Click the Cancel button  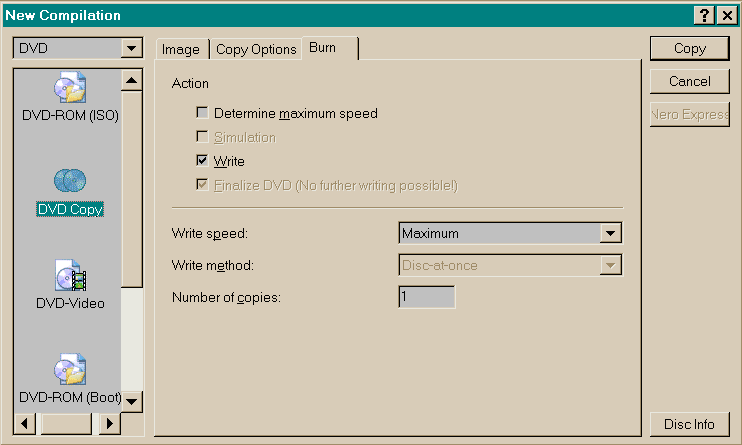(689, 81)
